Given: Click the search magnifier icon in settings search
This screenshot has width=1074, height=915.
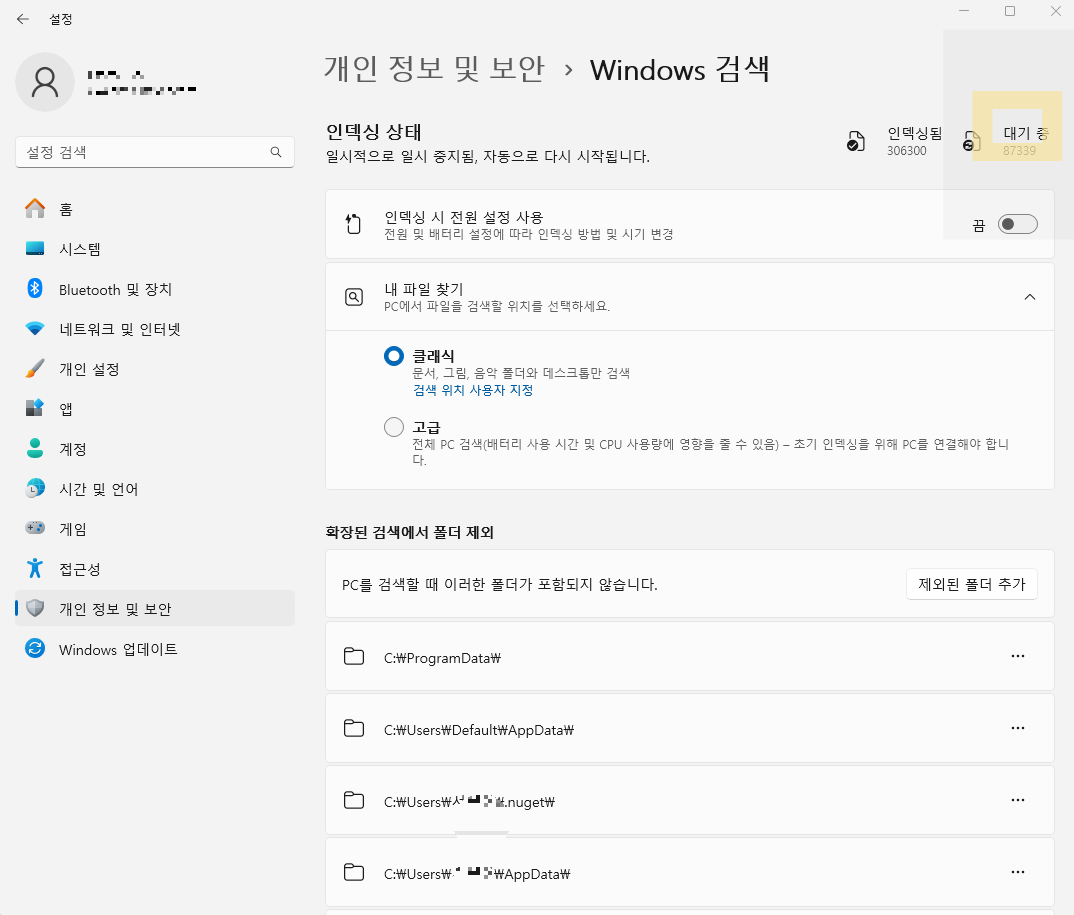Looking at the screenshot, I should 276,152.
